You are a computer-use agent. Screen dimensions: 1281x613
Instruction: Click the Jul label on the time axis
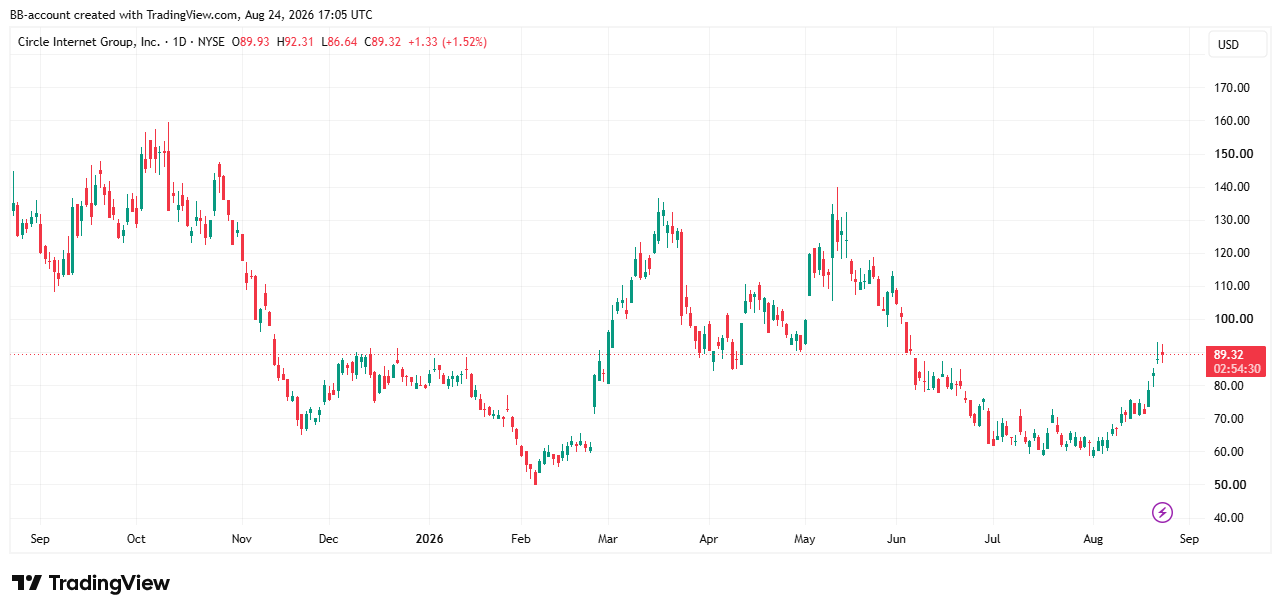tap(993, 539)
